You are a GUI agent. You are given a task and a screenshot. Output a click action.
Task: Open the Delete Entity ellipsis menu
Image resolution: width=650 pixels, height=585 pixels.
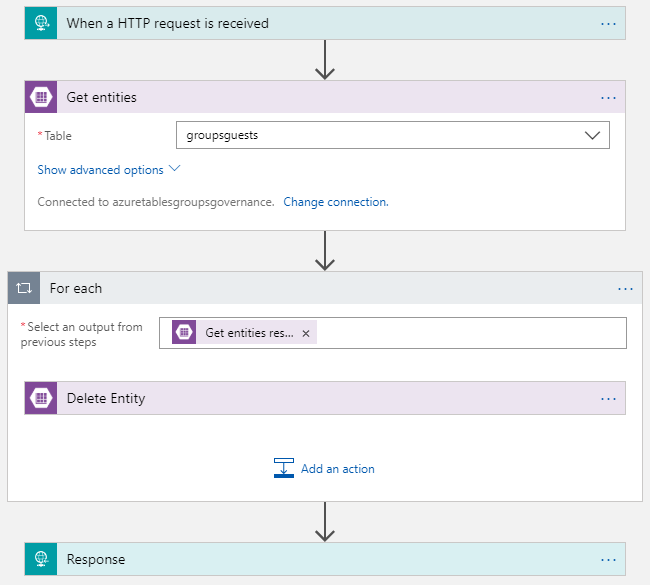pyautogui.click(x=608, y=398)
